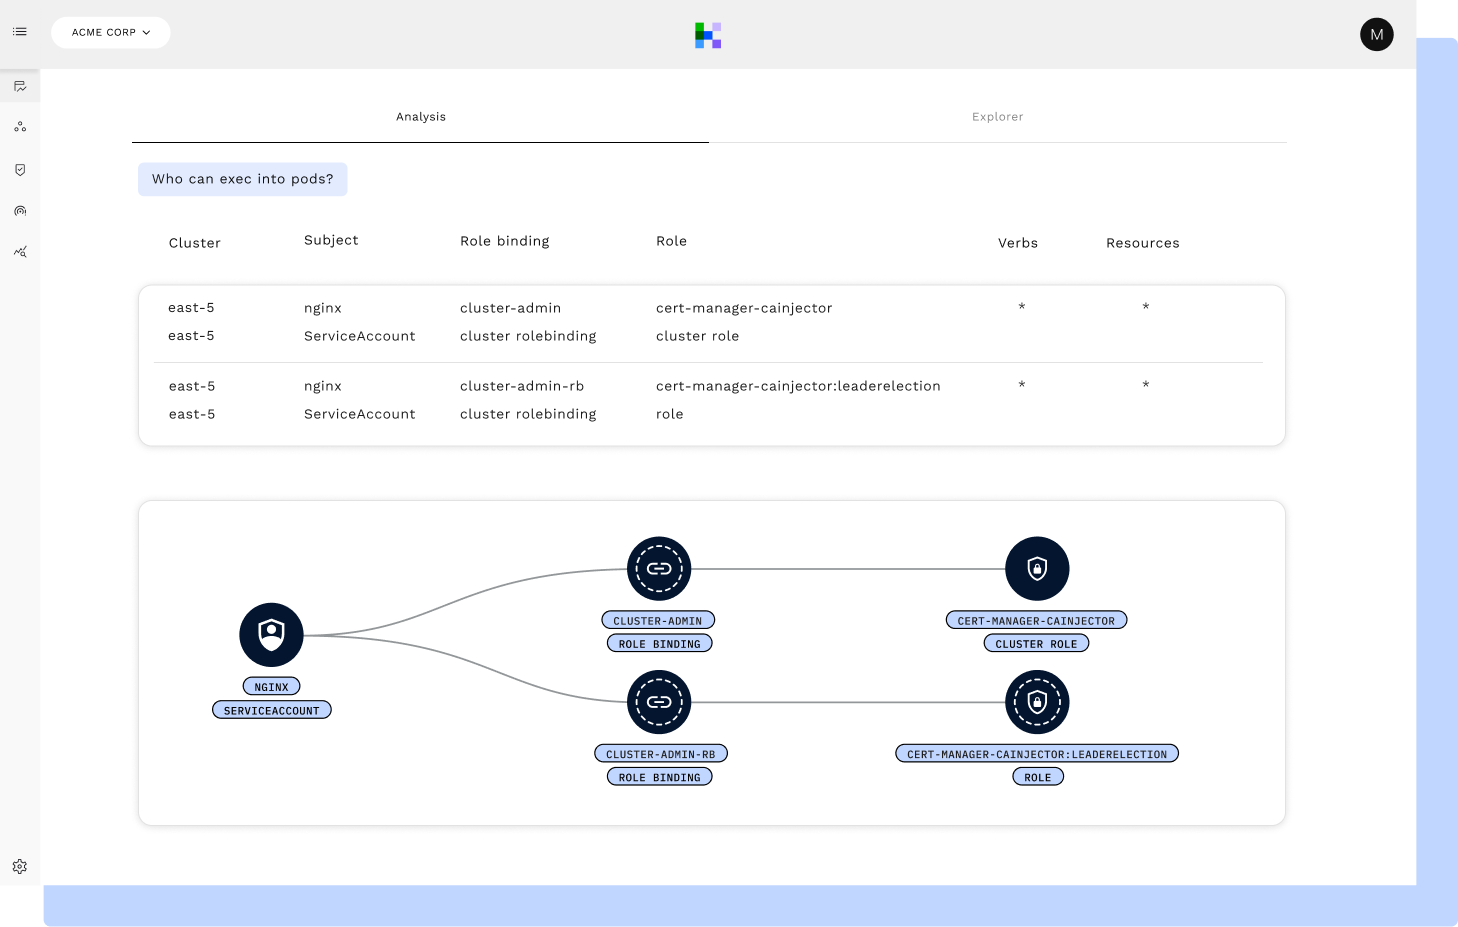
Task: Select the Analysis tab
Action: (x=421, y=117)
